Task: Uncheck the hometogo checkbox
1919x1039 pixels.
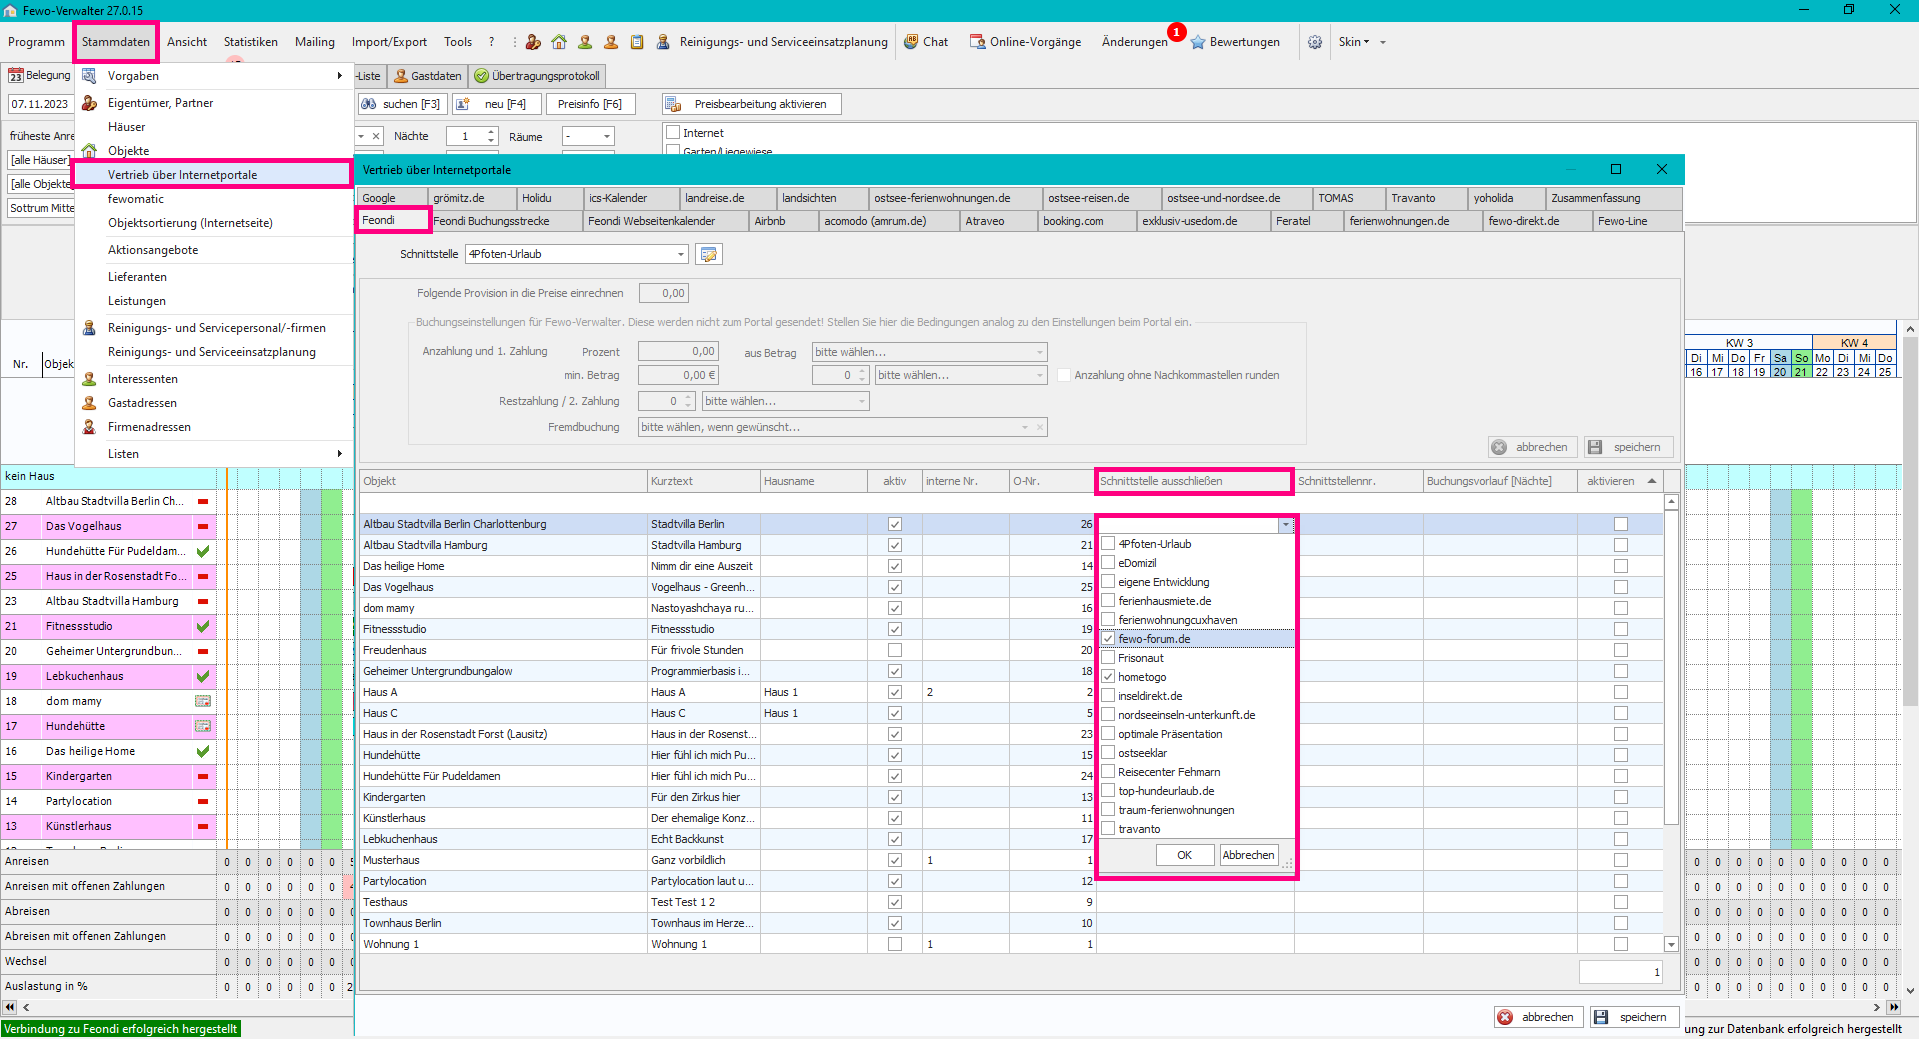Action: (x=1108, y=677)
